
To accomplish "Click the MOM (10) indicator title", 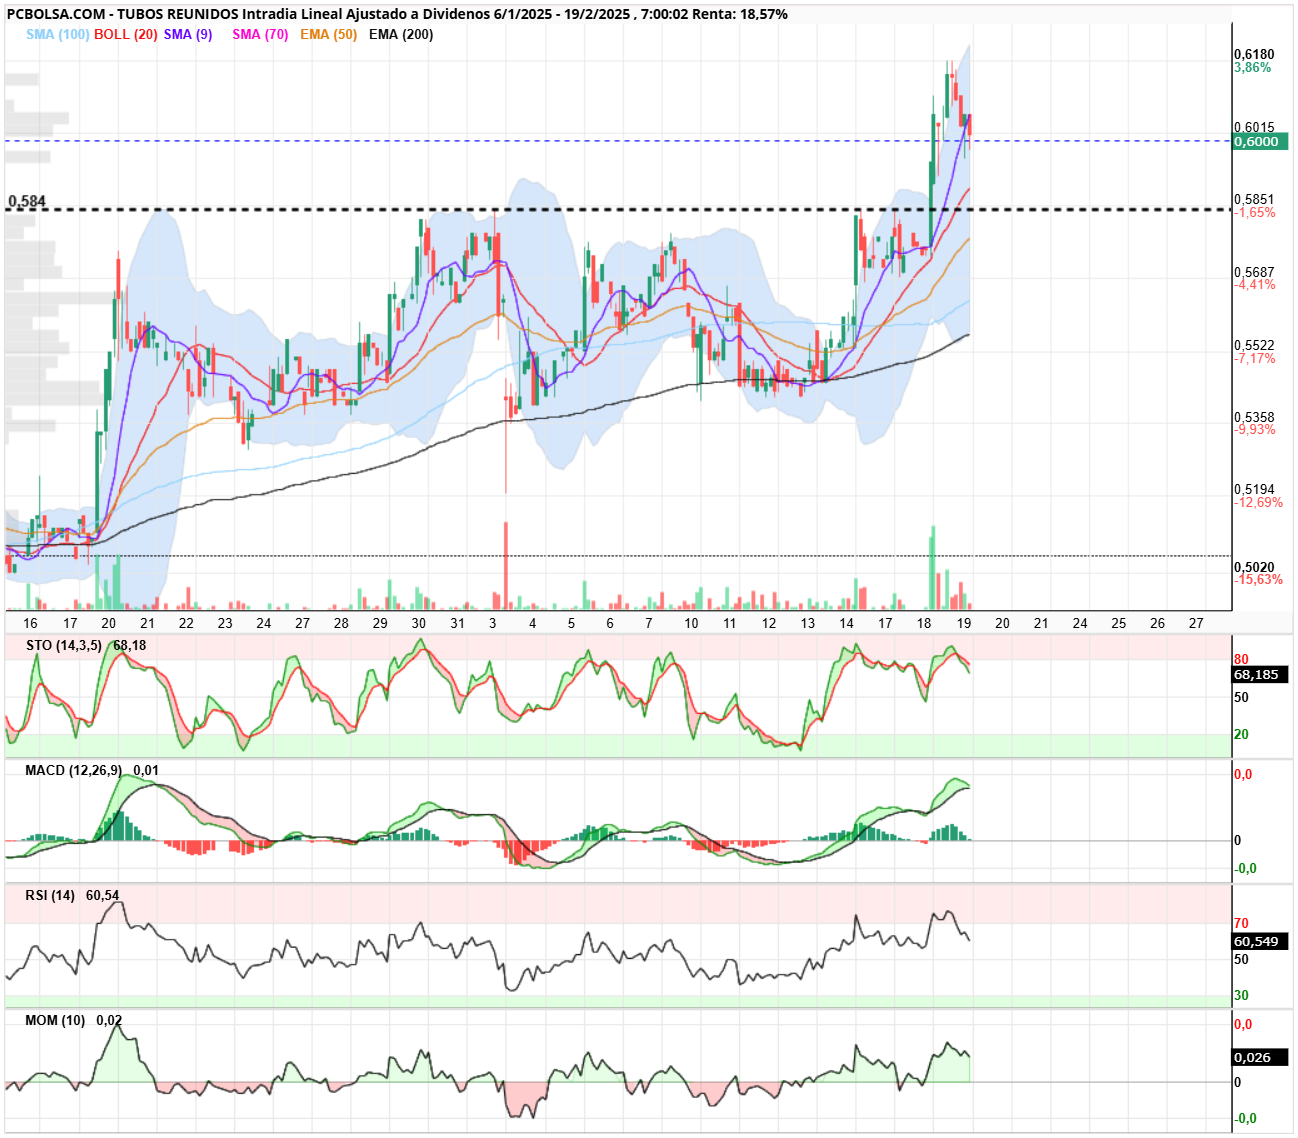I will 55,1020.
